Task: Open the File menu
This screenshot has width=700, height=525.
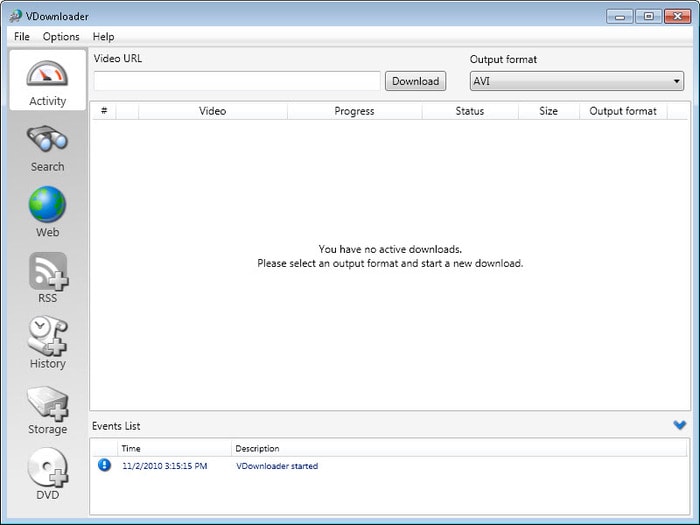Action: 22,37
